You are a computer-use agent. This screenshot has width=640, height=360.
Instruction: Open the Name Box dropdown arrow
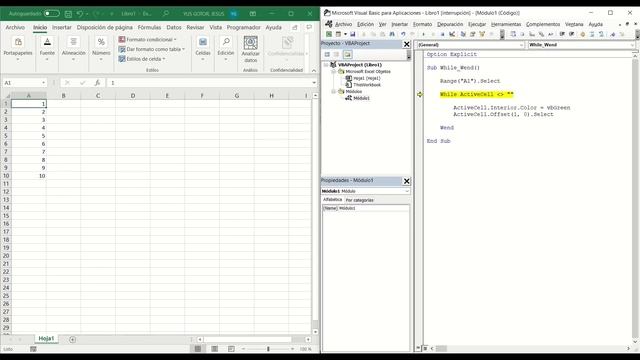tap(43, 83)
